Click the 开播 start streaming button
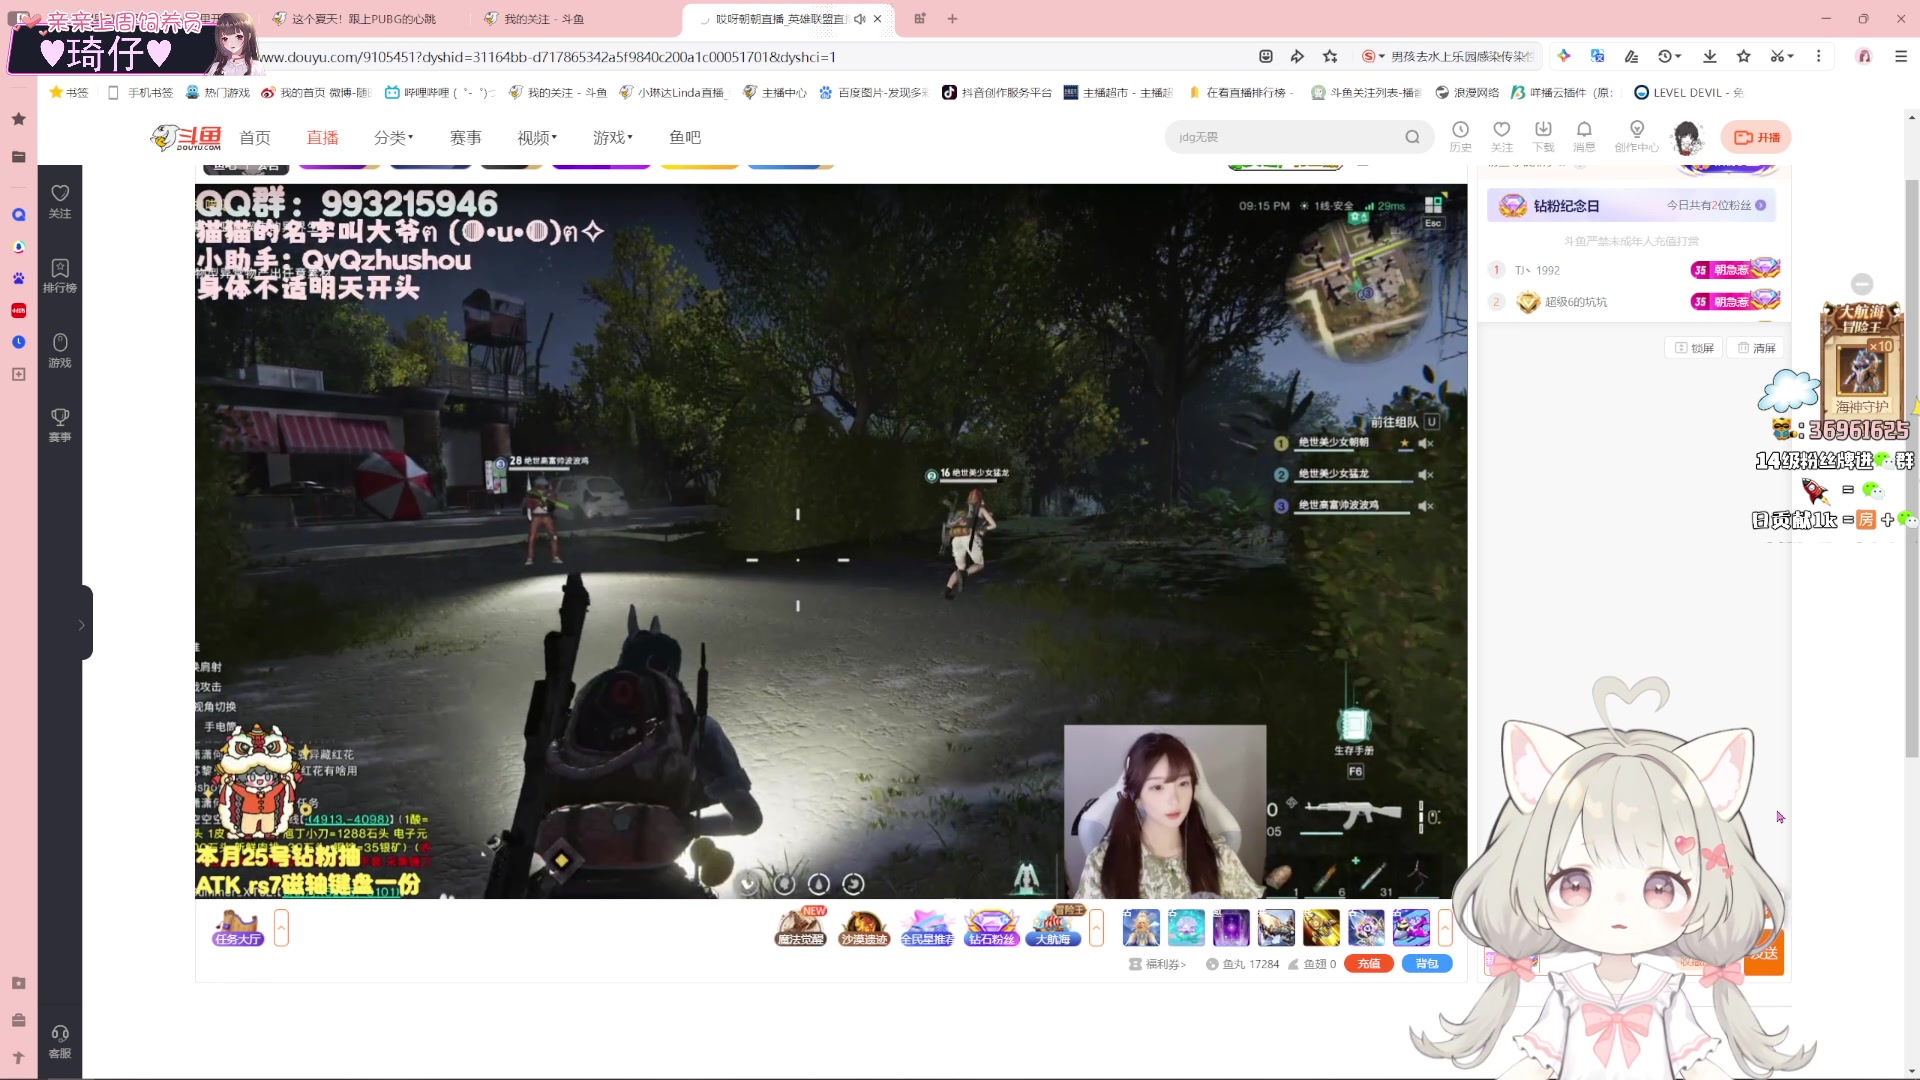Screen dimensions: 1920x1080 coord(1756,137)
